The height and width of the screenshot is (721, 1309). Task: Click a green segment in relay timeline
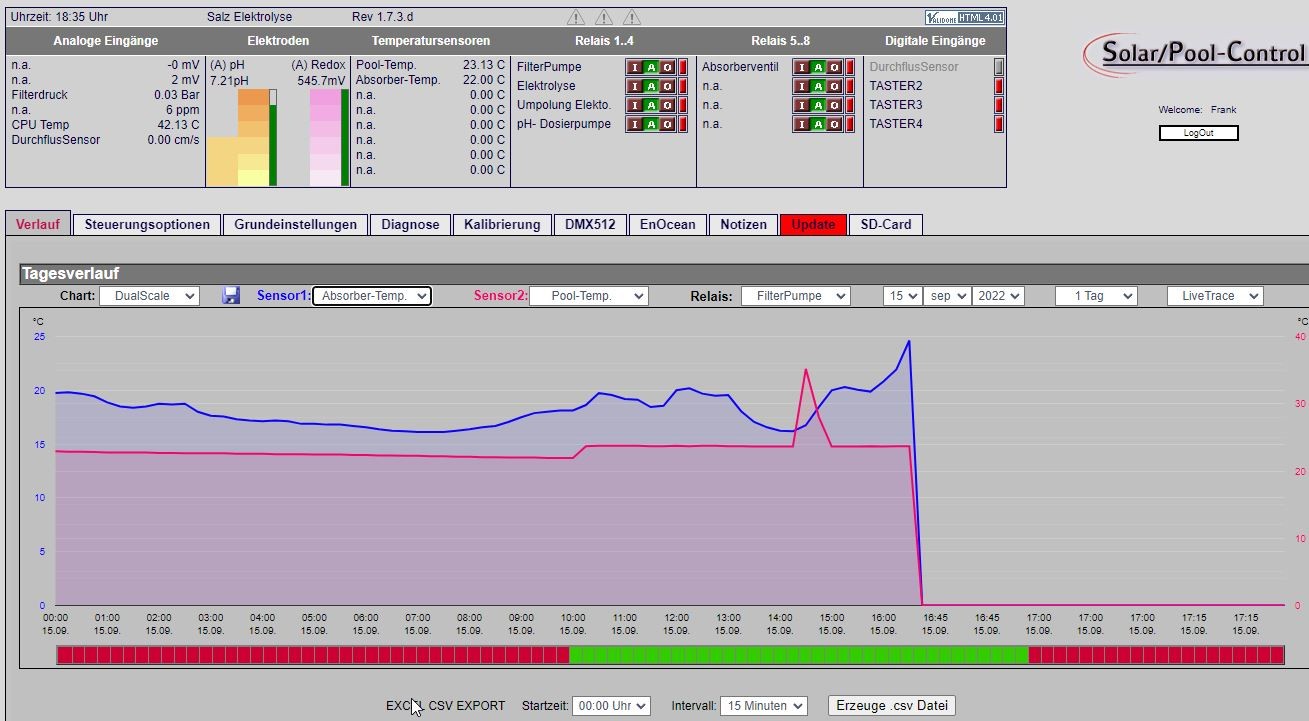(x=798, y=655)
